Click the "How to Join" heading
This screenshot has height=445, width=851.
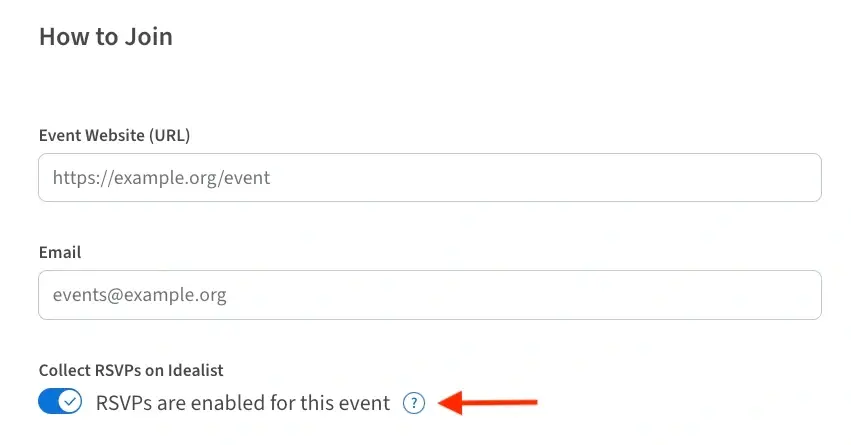[x=105, y=37]
